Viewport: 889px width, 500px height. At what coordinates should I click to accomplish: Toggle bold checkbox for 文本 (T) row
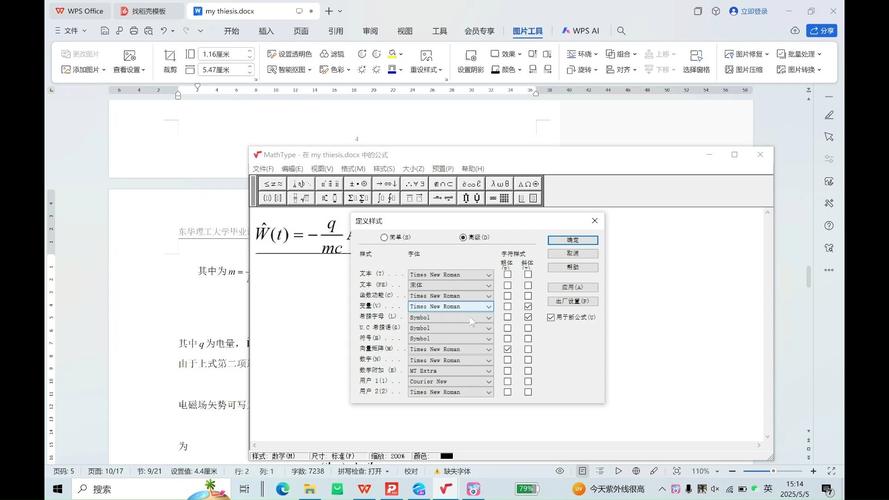[507, 274]
